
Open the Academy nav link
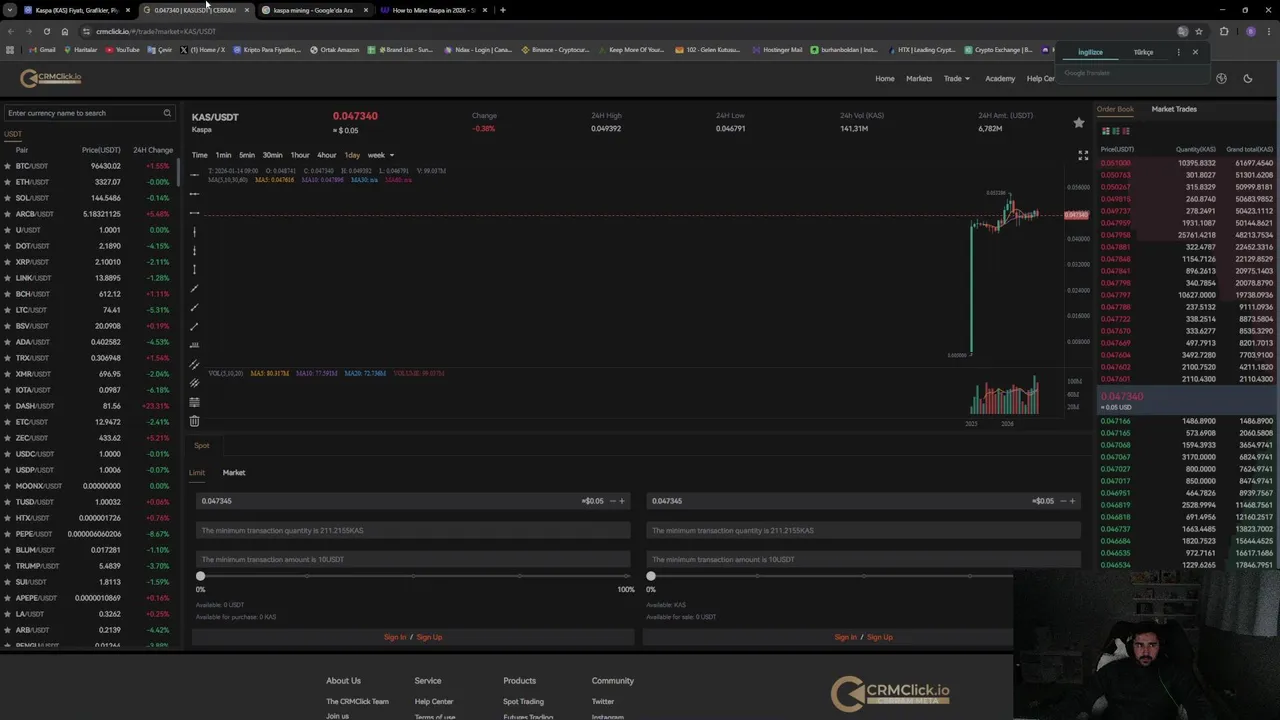[1000, 78]
